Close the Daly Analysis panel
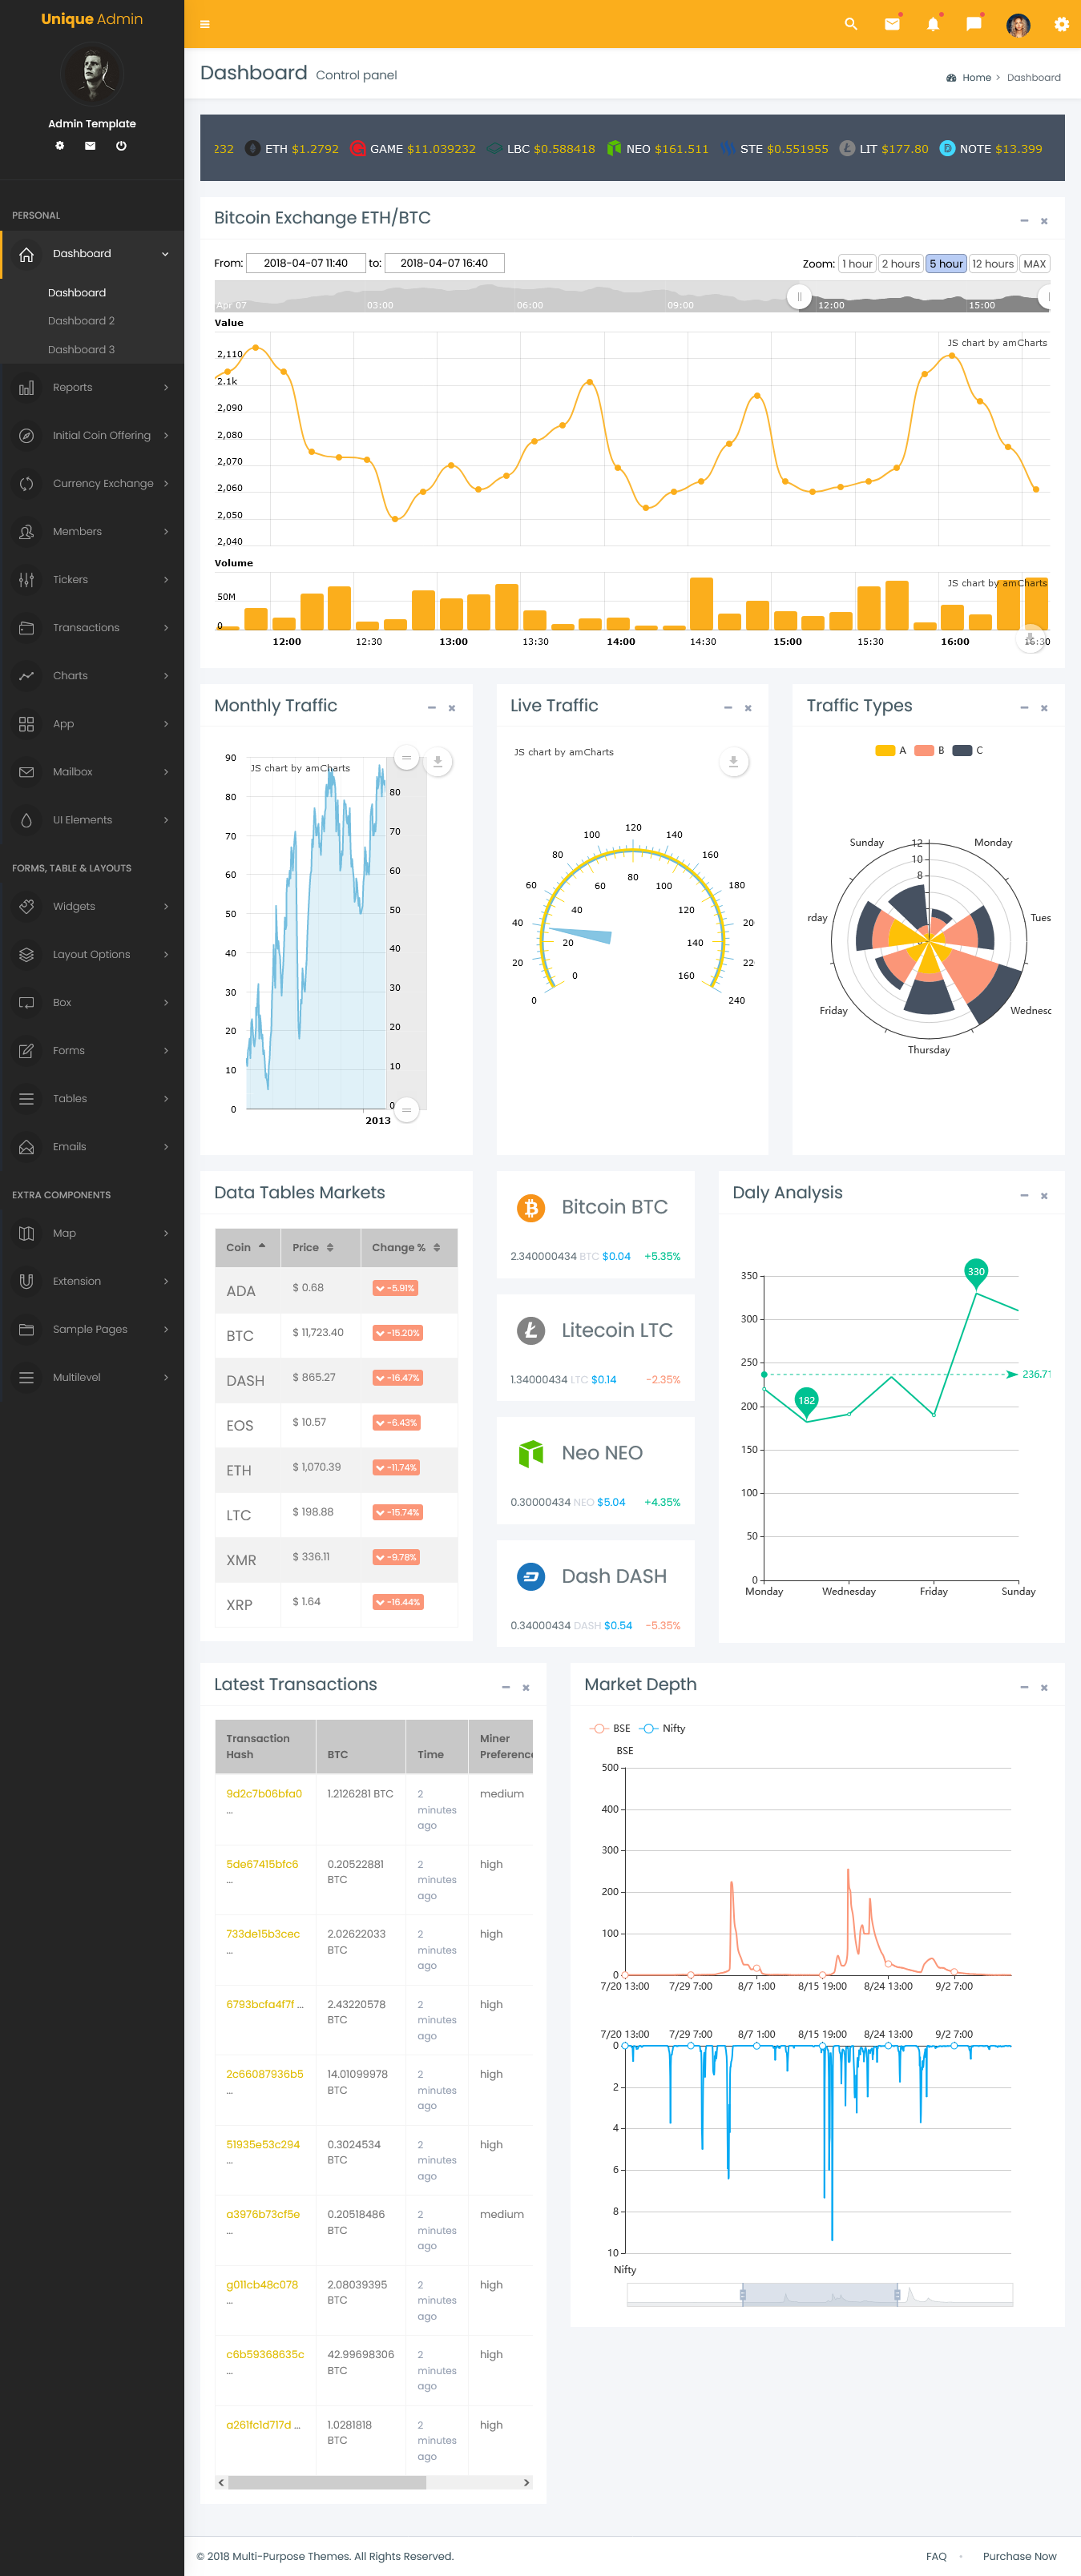The height and width of the screenshot is (2576, 1081). [x=1044, y=1196]
